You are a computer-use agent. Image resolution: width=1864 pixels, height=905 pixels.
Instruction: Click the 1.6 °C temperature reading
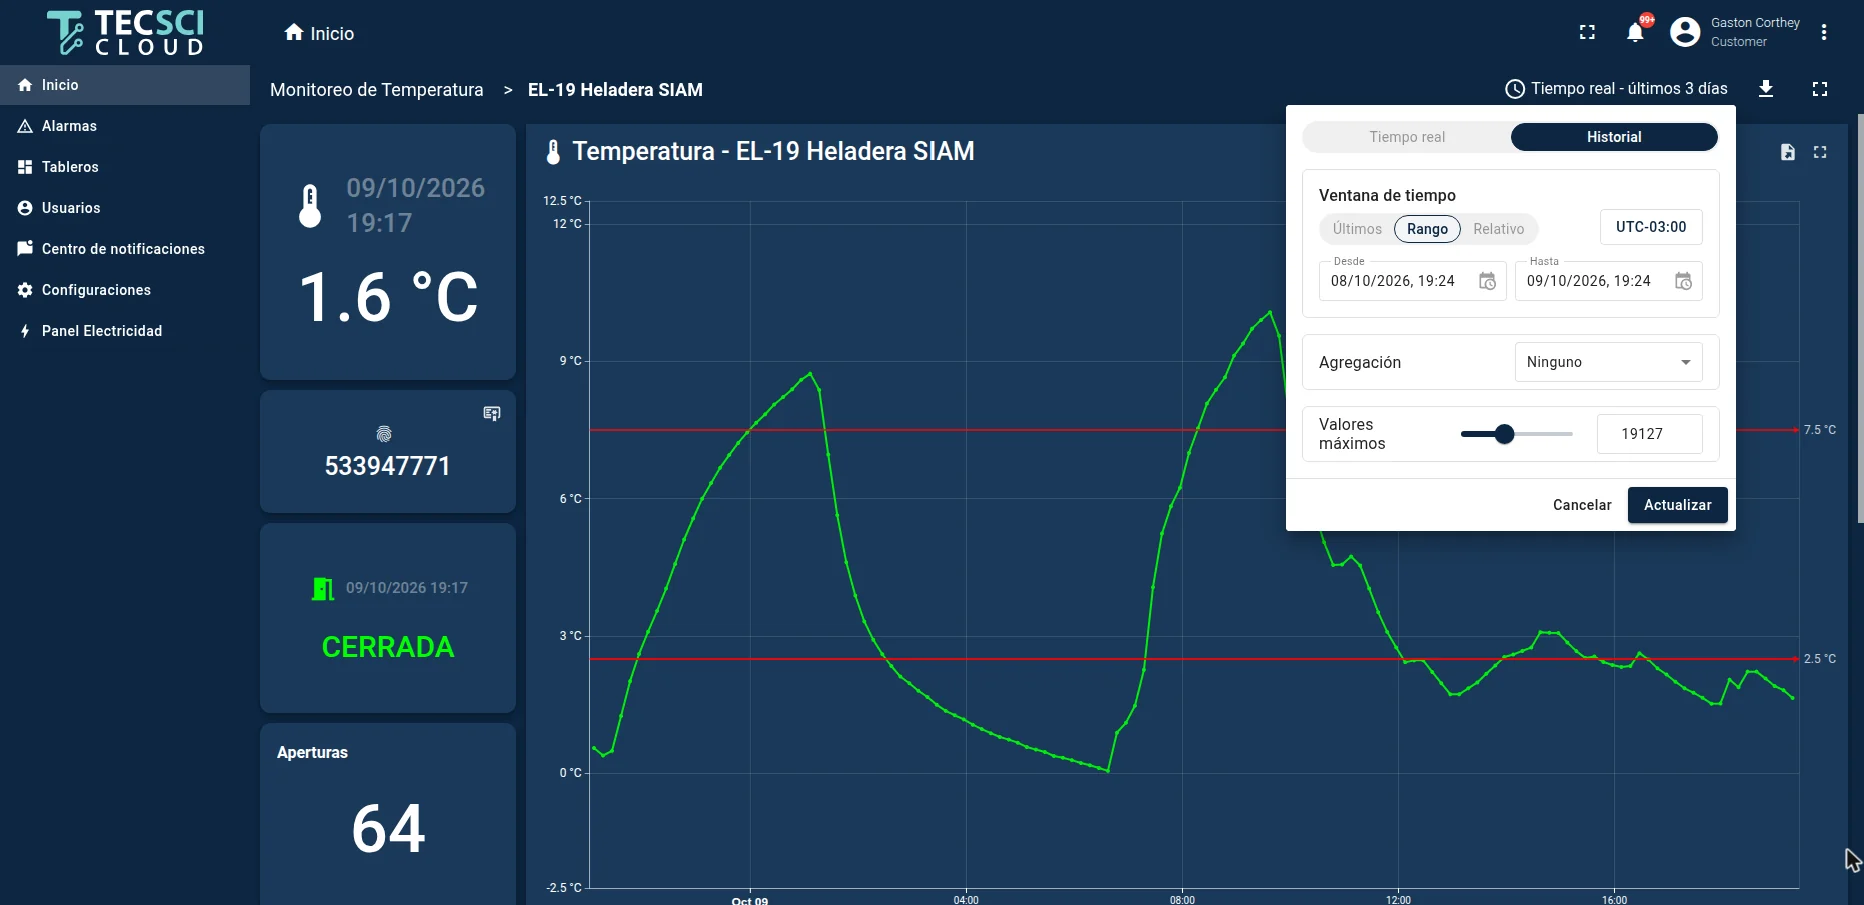click(x=389, y=298)
